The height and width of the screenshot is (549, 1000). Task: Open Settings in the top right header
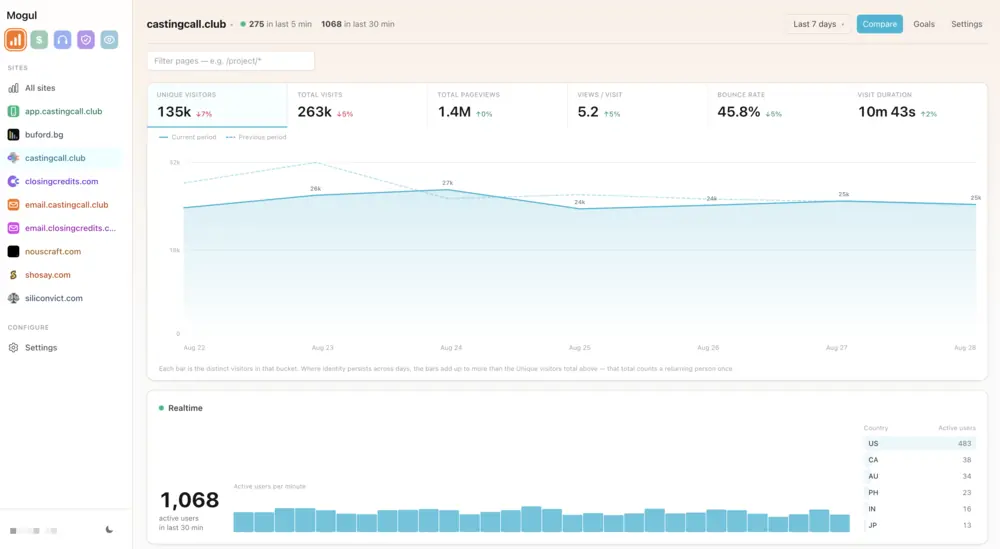point(966,24)
